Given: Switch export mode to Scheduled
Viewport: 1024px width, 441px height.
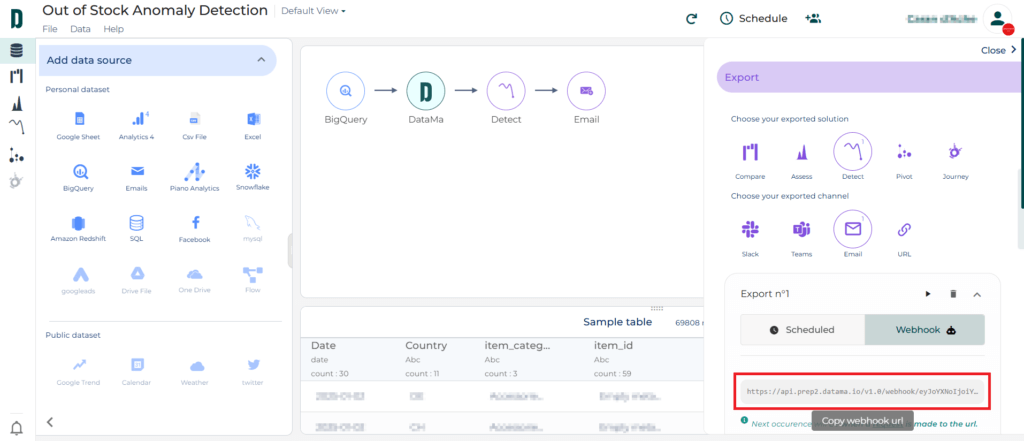Looking at the screenshot, I should tap(803, 330).
